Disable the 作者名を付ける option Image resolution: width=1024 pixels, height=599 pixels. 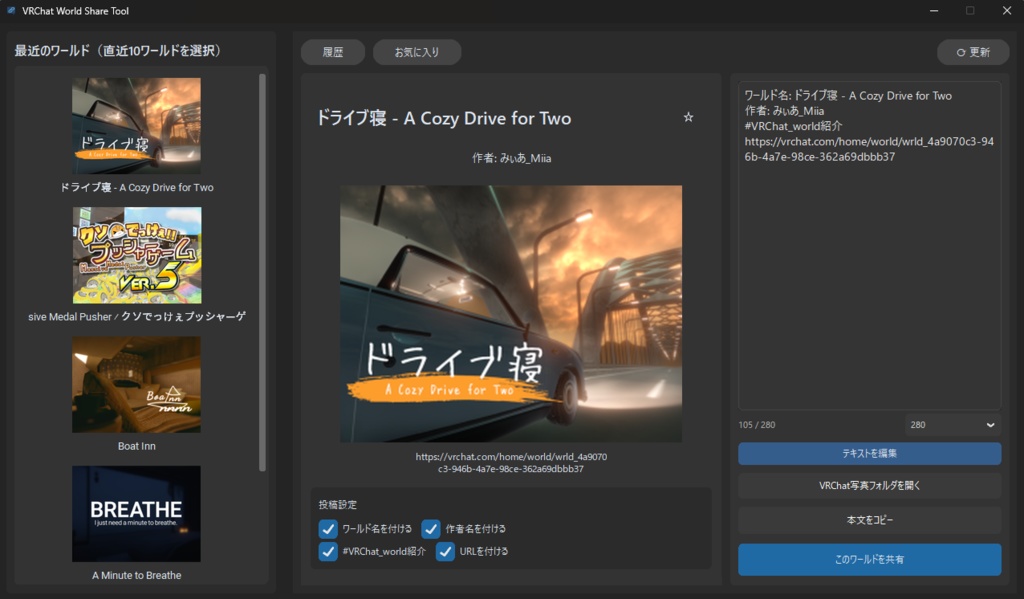(x=431, y=529)
